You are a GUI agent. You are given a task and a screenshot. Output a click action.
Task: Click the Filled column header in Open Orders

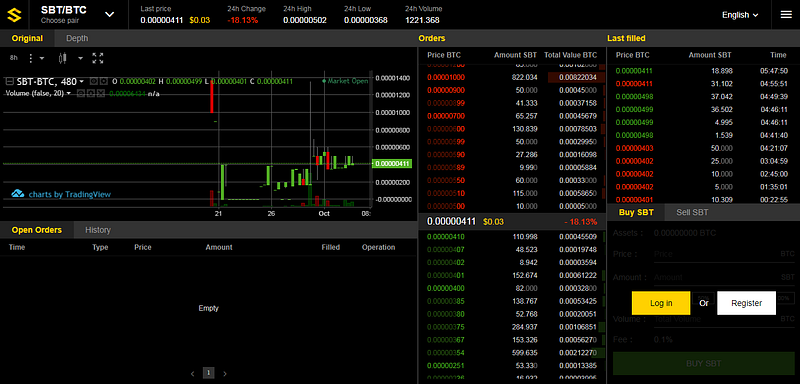331,247
